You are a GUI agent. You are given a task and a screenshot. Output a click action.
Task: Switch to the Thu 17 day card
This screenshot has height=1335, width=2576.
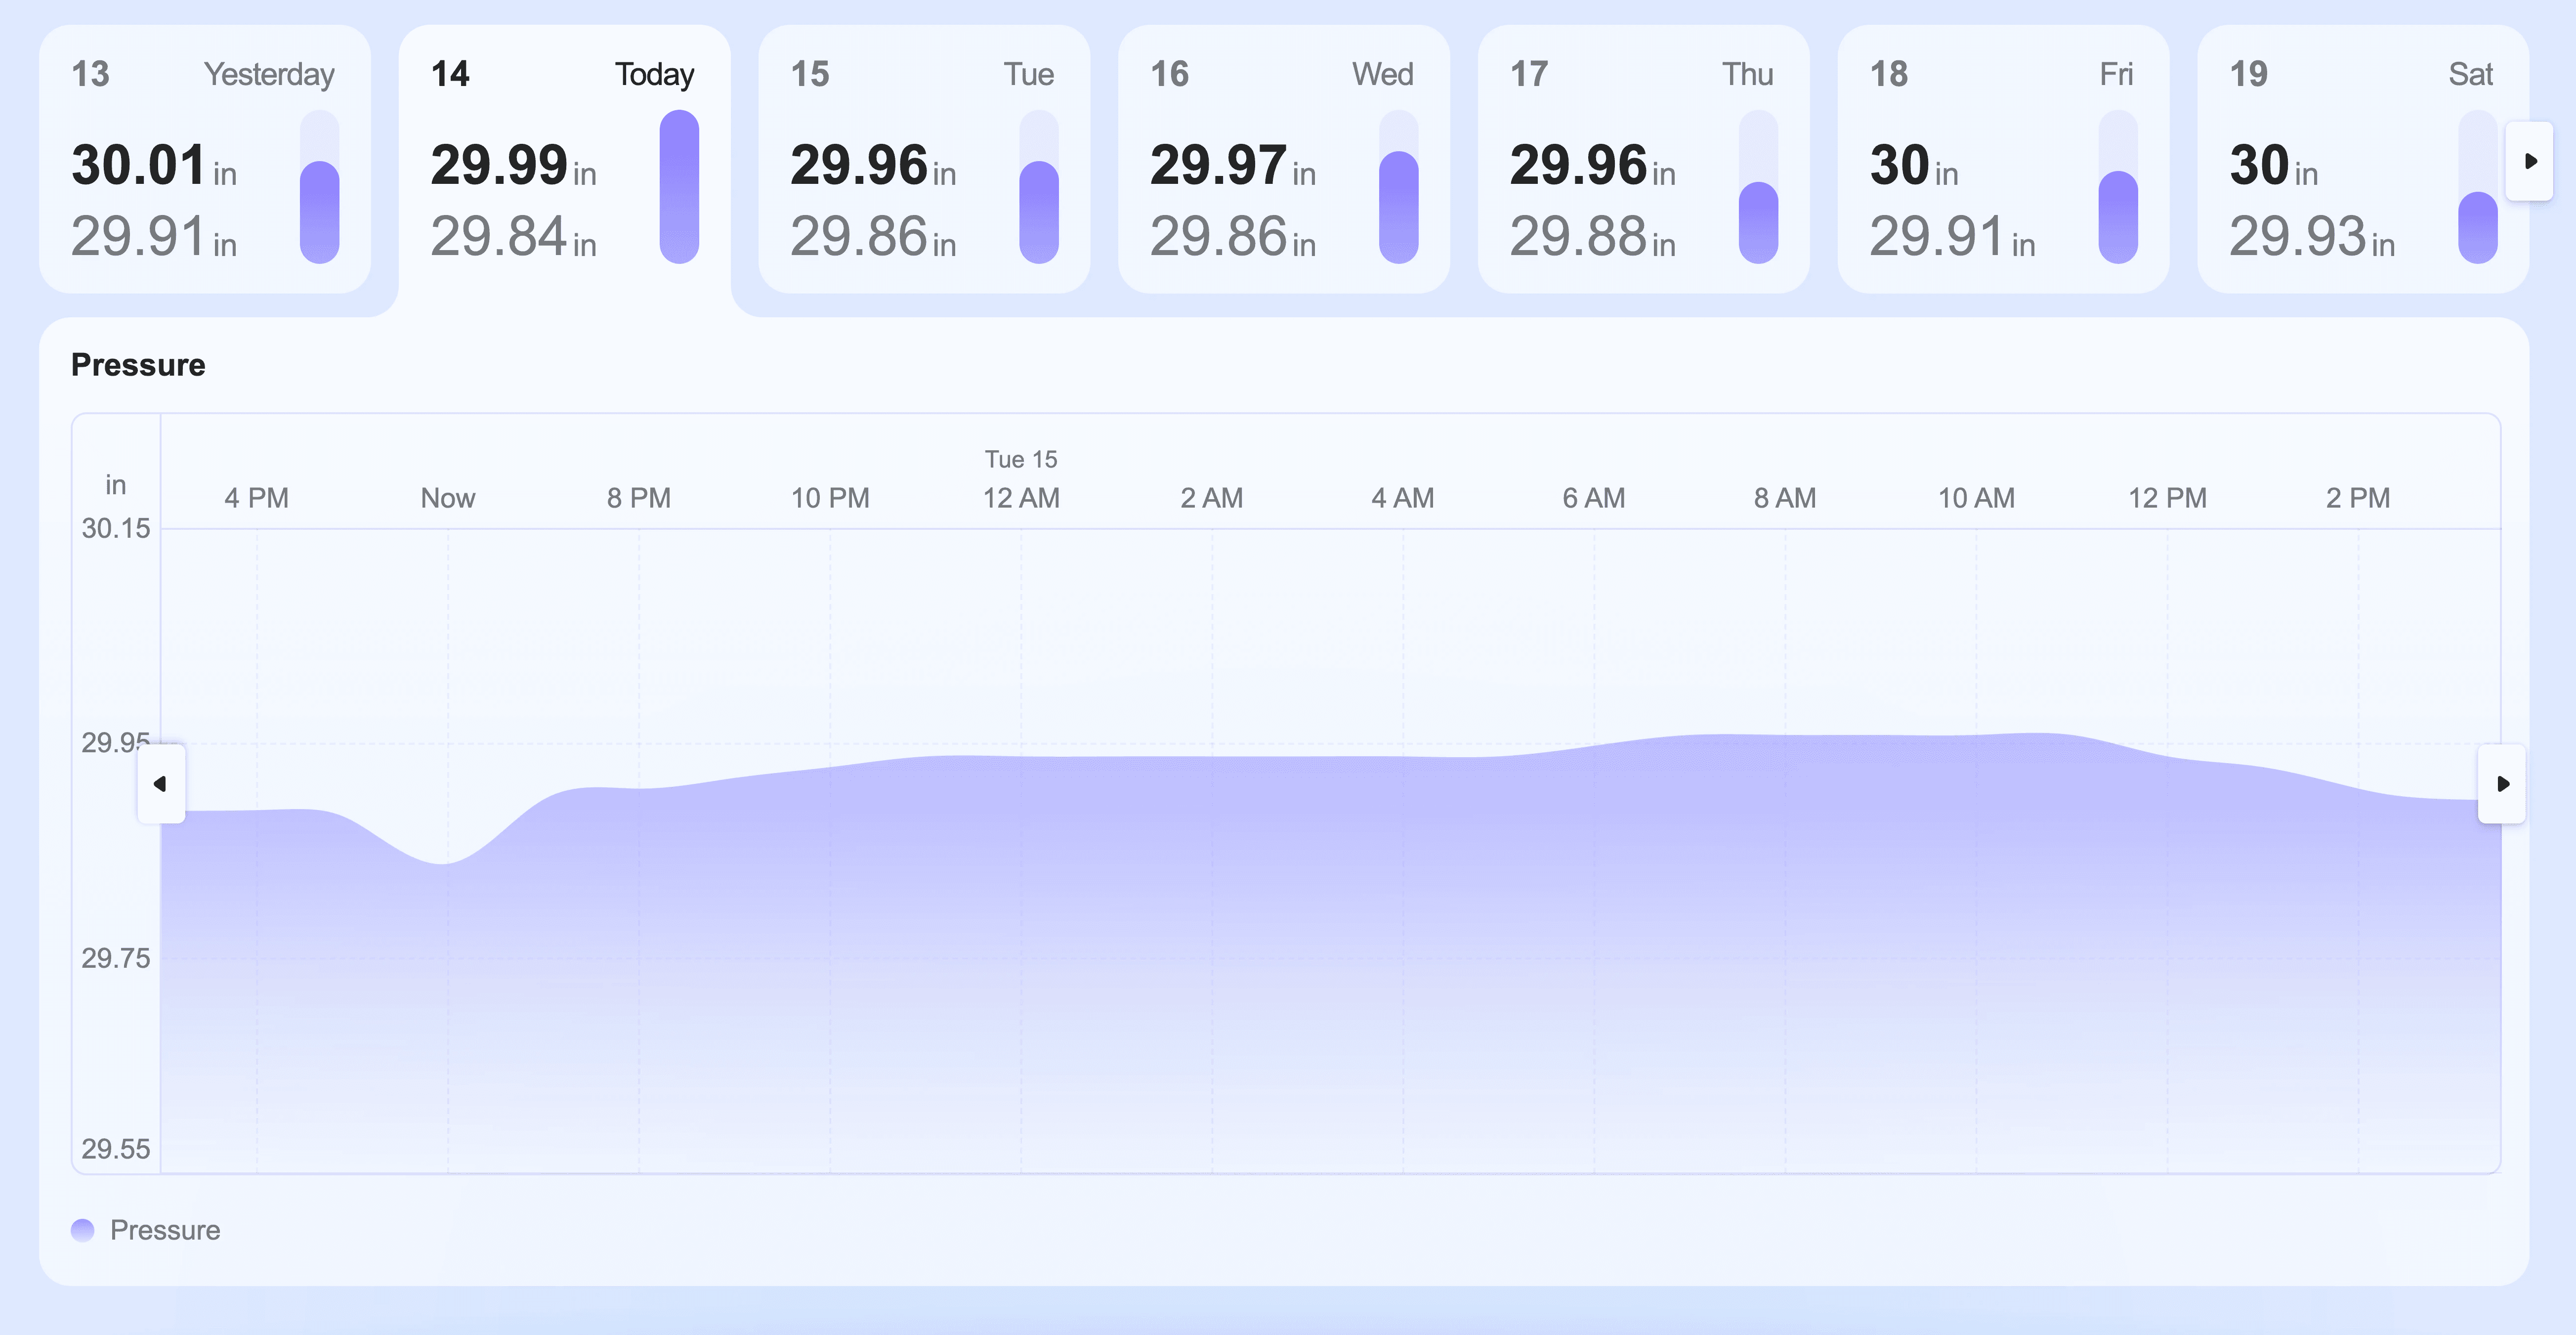(x=1643, y=160)
